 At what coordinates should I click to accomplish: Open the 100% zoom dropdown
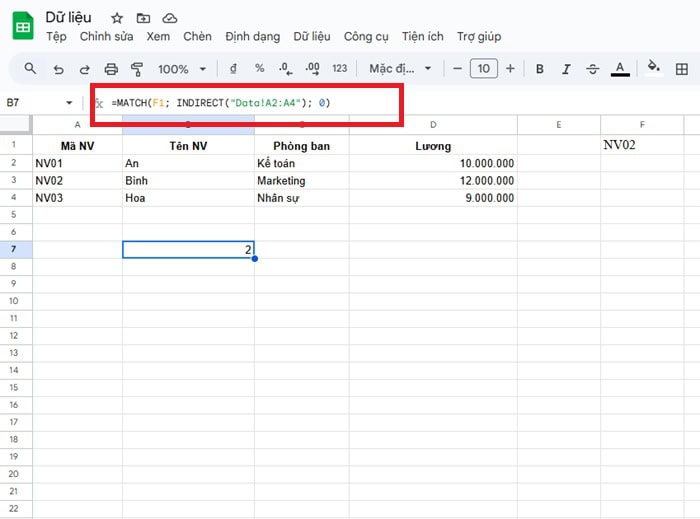point(182,69)
